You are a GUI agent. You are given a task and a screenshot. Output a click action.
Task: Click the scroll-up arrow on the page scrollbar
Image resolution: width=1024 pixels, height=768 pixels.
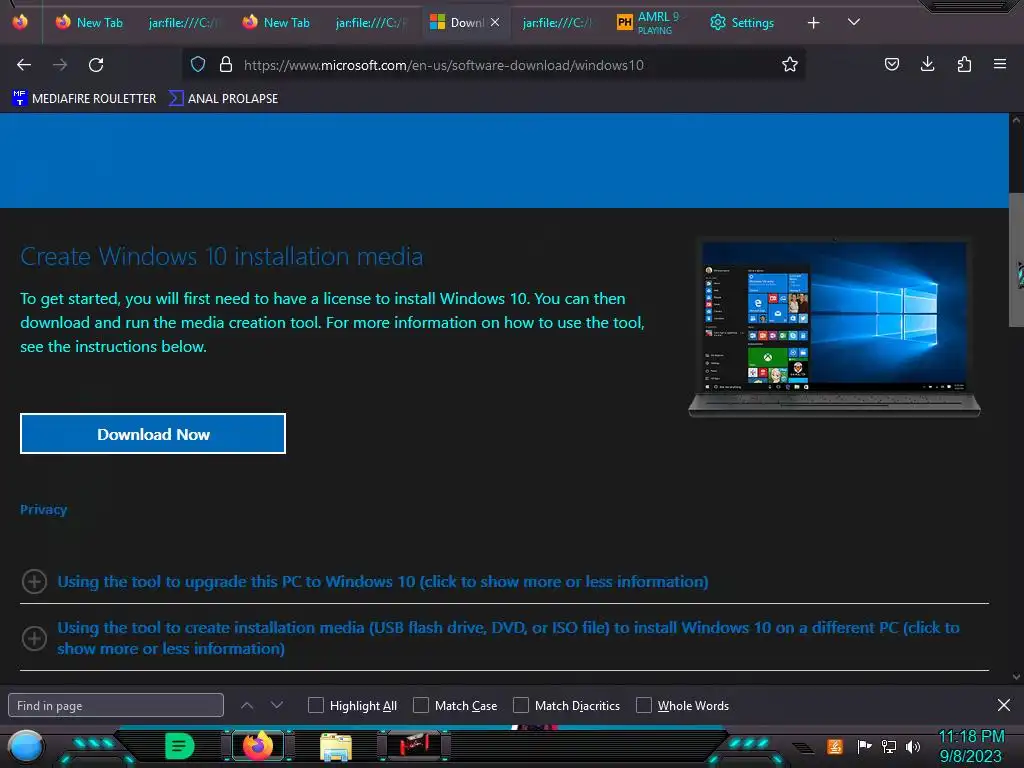[x=1016, y=120]
